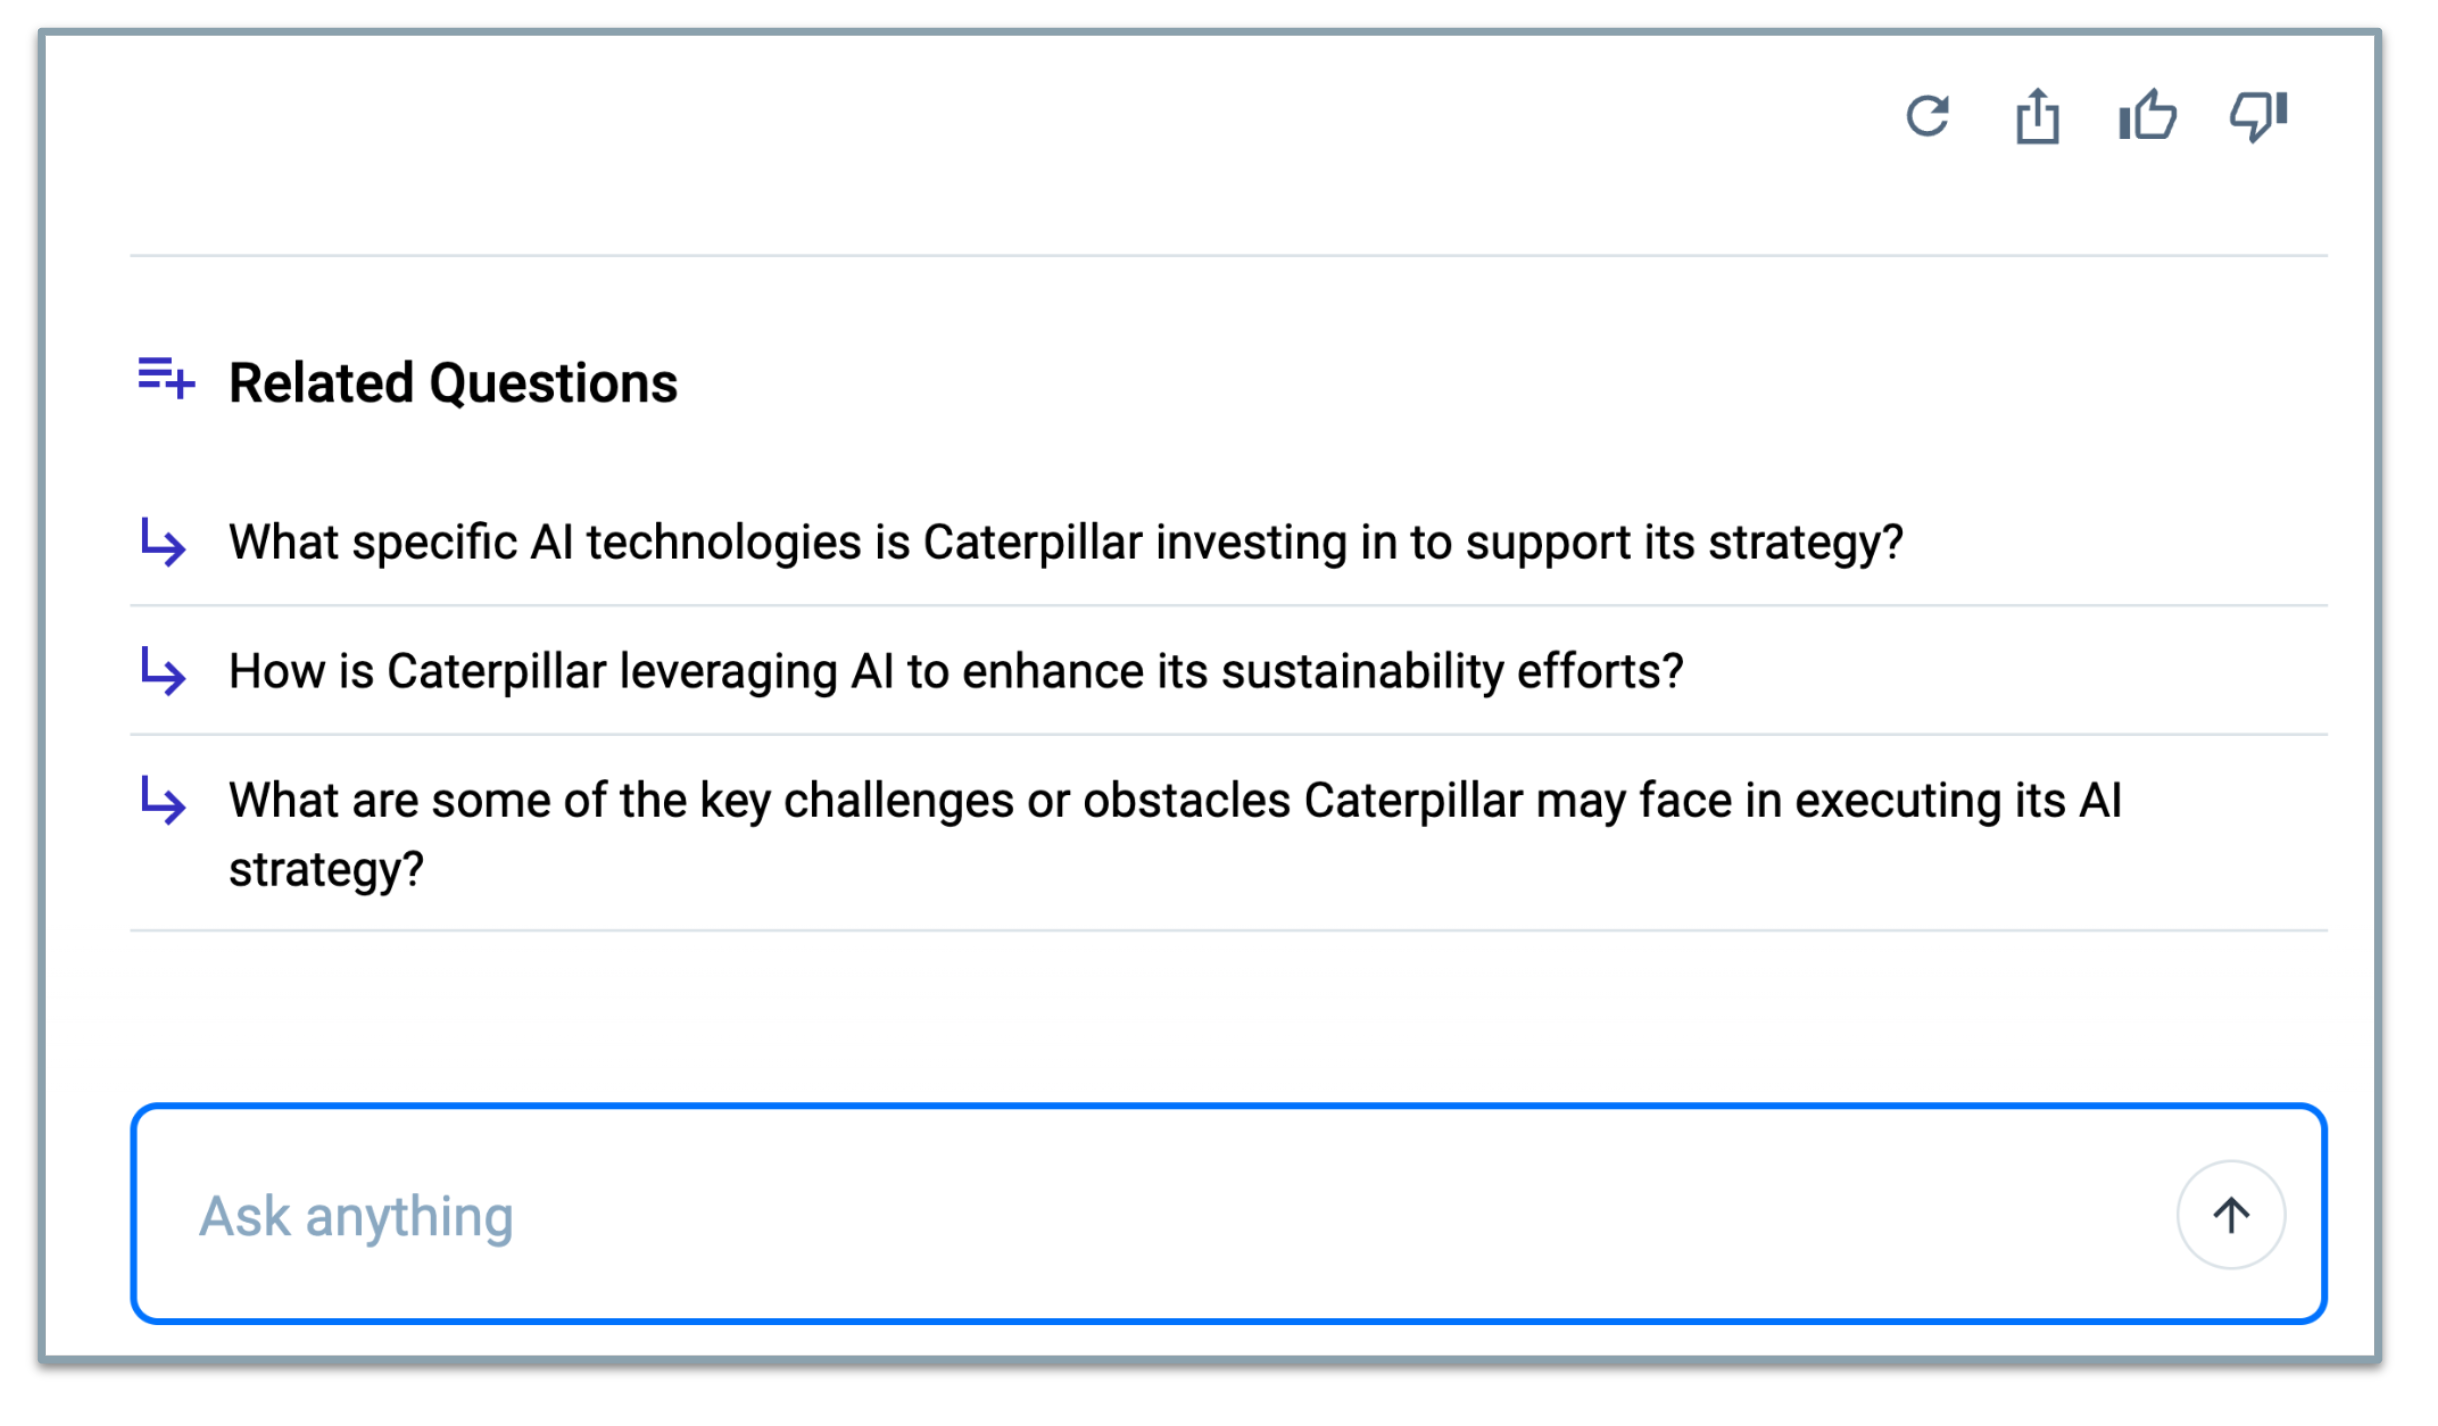
Task: Click arrow icon beside key challenges question
Action: pos(163,800)
